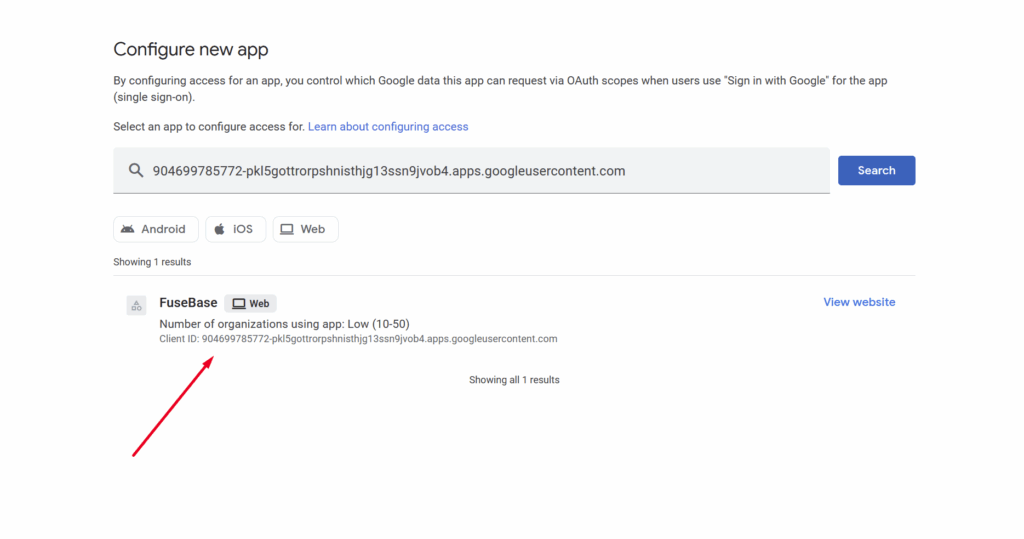The image size is (1024, 539).
Task: Filter results by Android label
Action: click(163, 229)
